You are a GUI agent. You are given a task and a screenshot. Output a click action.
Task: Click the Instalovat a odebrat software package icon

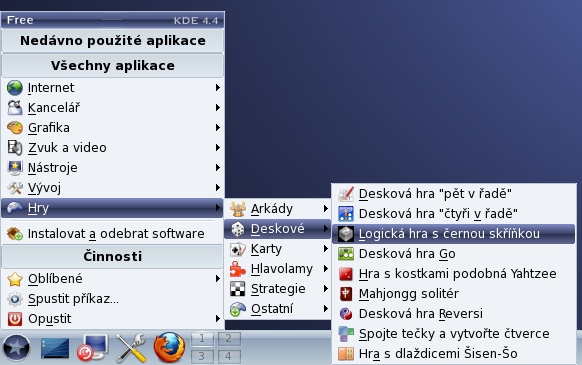pos(15,234)
